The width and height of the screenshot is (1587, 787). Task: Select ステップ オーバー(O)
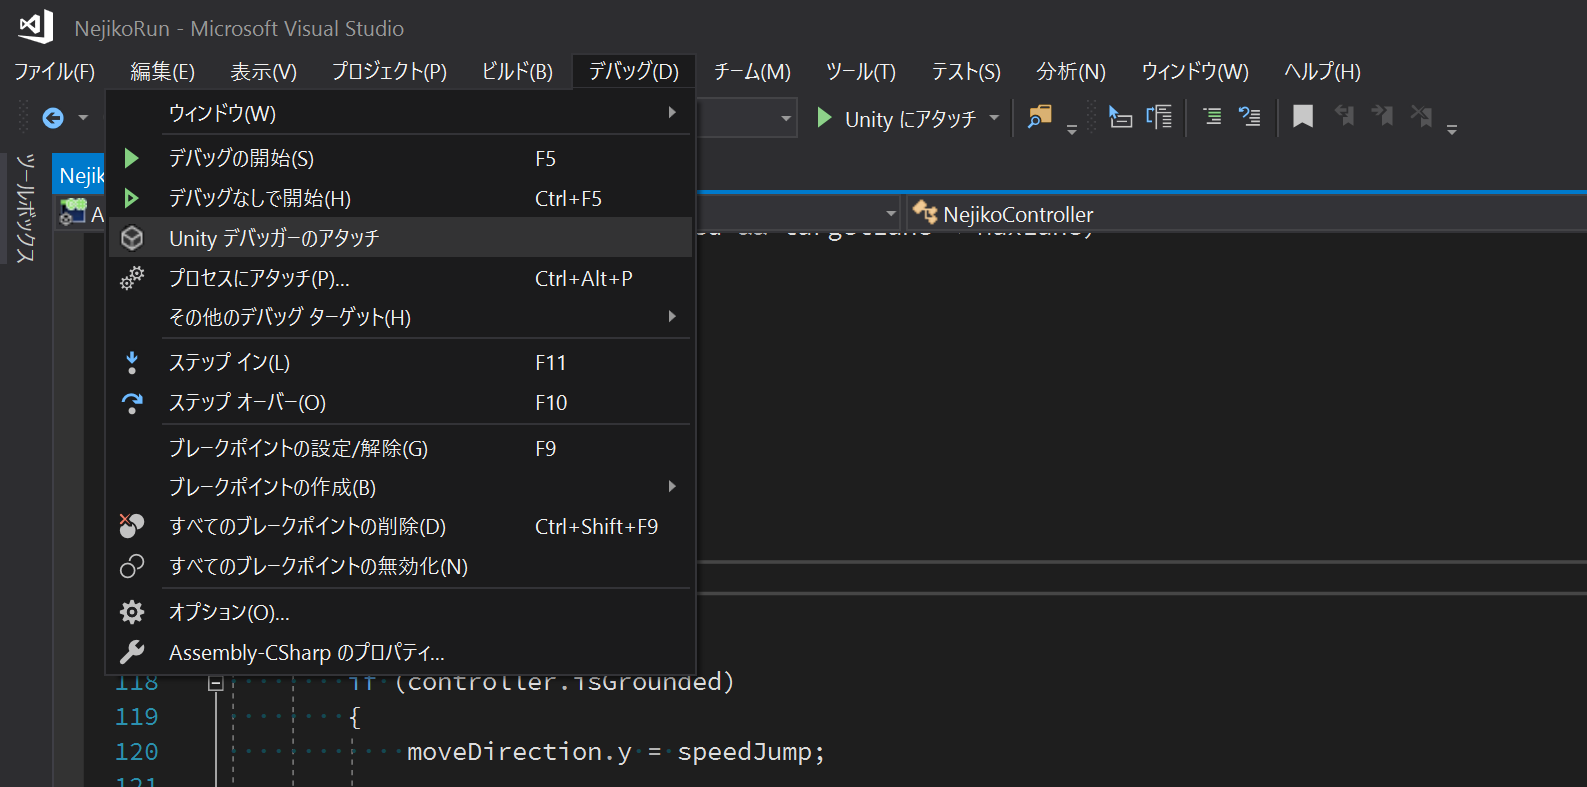(x=400, y=402)
